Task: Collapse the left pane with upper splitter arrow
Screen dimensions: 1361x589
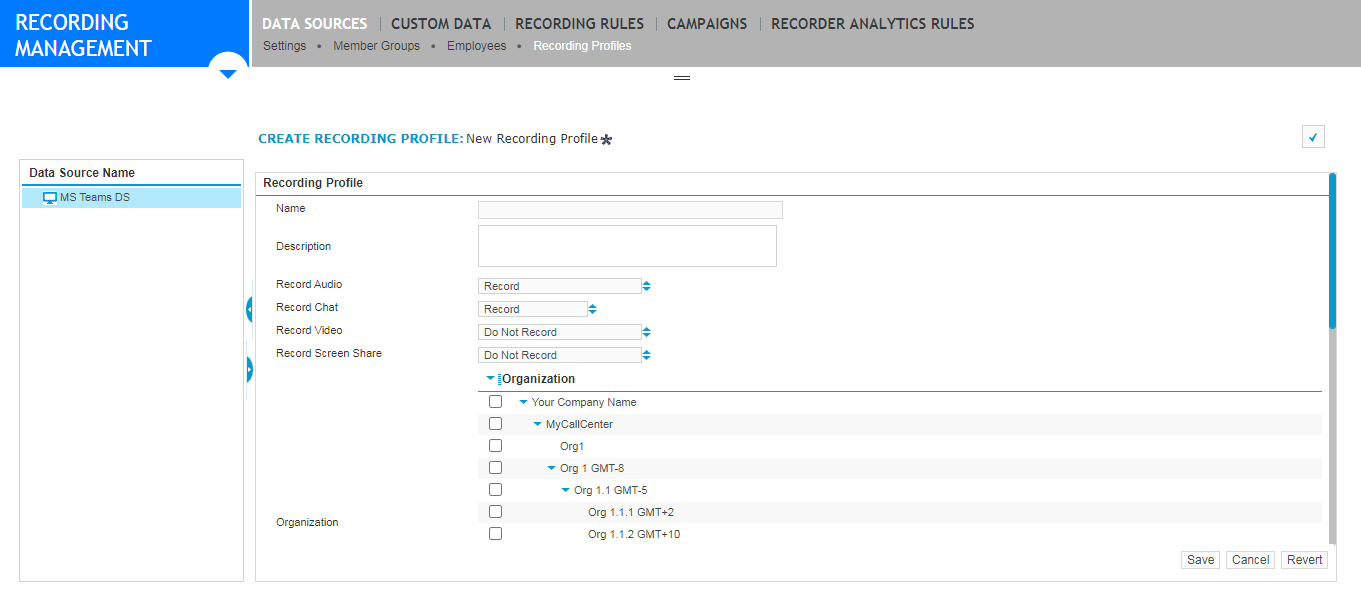Action: (249, 310)
